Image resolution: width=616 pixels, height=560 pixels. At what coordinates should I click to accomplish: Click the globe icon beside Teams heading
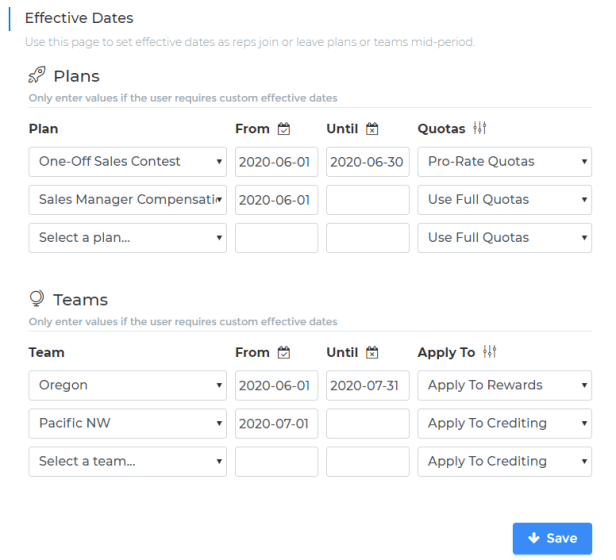(x=37, y=299)
